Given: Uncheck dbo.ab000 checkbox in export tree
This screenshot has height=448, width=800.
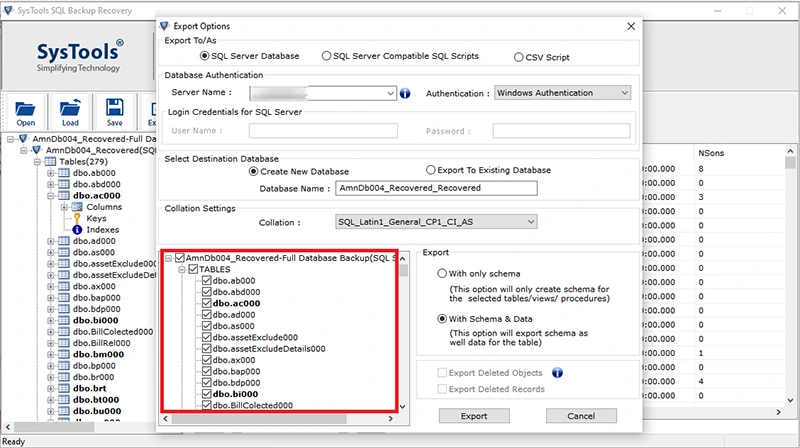Looking at the screenshot, I should [207, 280].
